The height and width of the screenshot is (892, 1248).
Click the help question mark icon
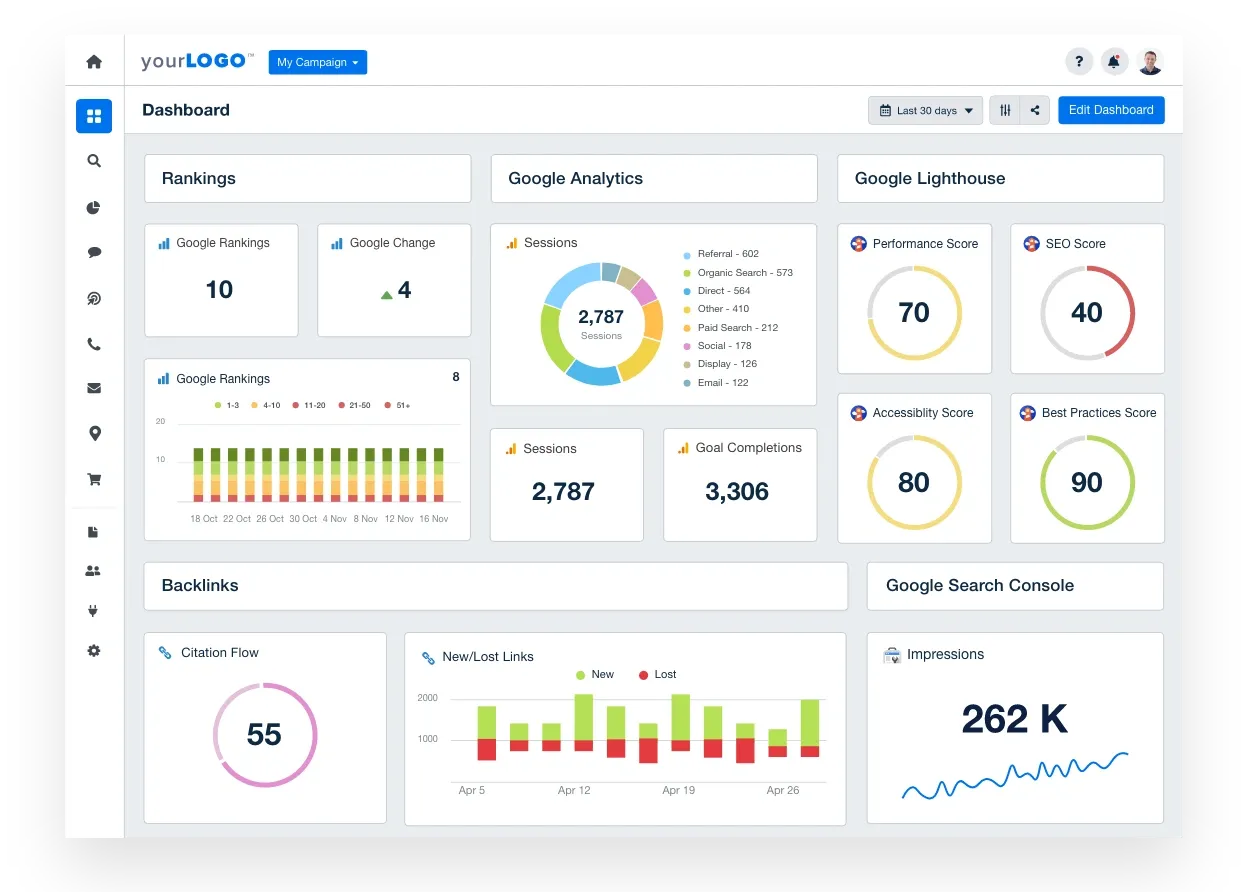[1079, 62]
